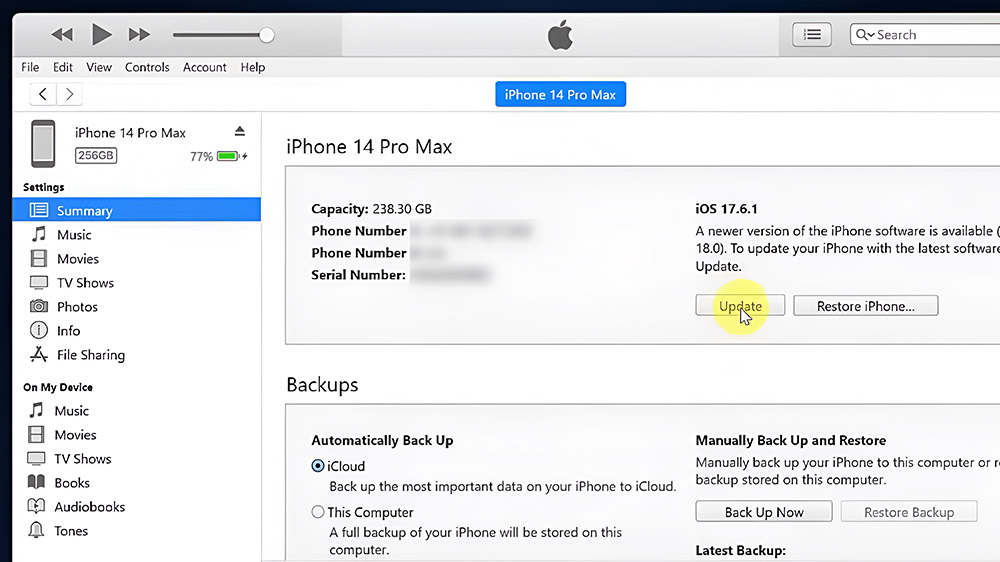Click the Restore Backup button
1000x562 pixels.
tap(909, 512)
